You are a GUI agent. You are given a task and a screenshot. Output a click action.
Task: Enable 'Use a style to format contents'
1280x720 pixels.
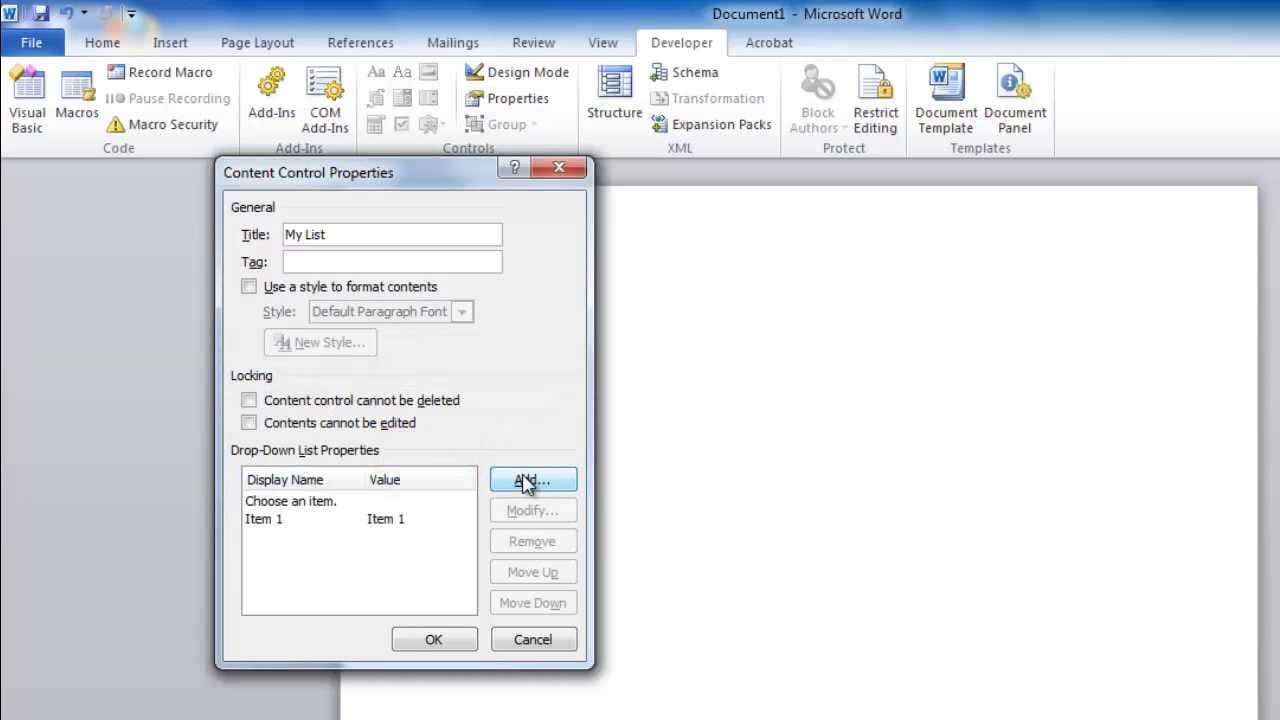(249, 286)
